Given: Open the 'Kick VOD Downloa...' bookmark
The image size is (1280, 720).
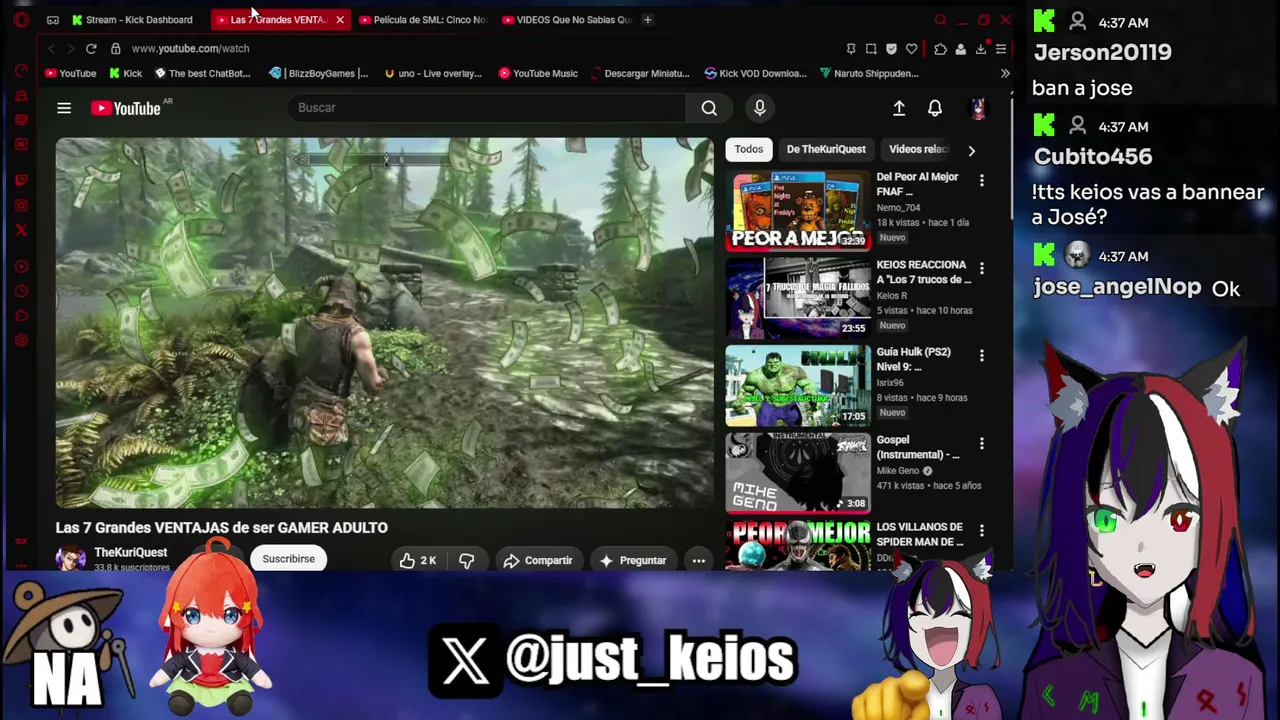Looking at the screenshot, I should [x=755, y=73].
